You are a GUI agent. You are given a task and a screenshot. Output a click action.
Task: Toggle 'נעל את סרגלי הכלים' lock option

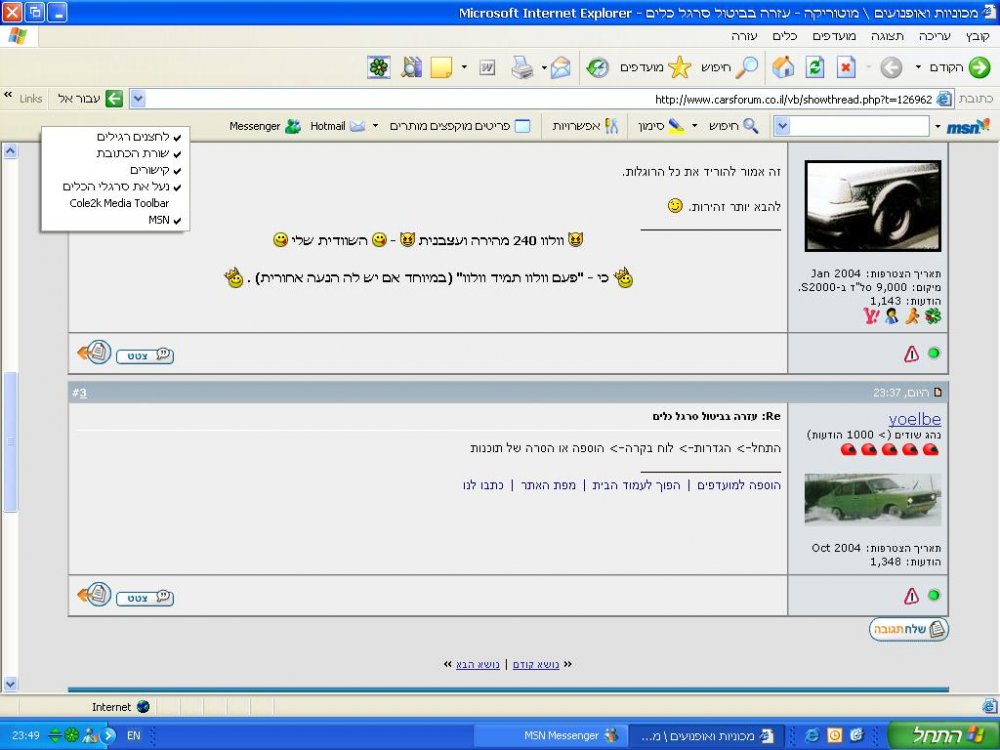click(115, 187)
